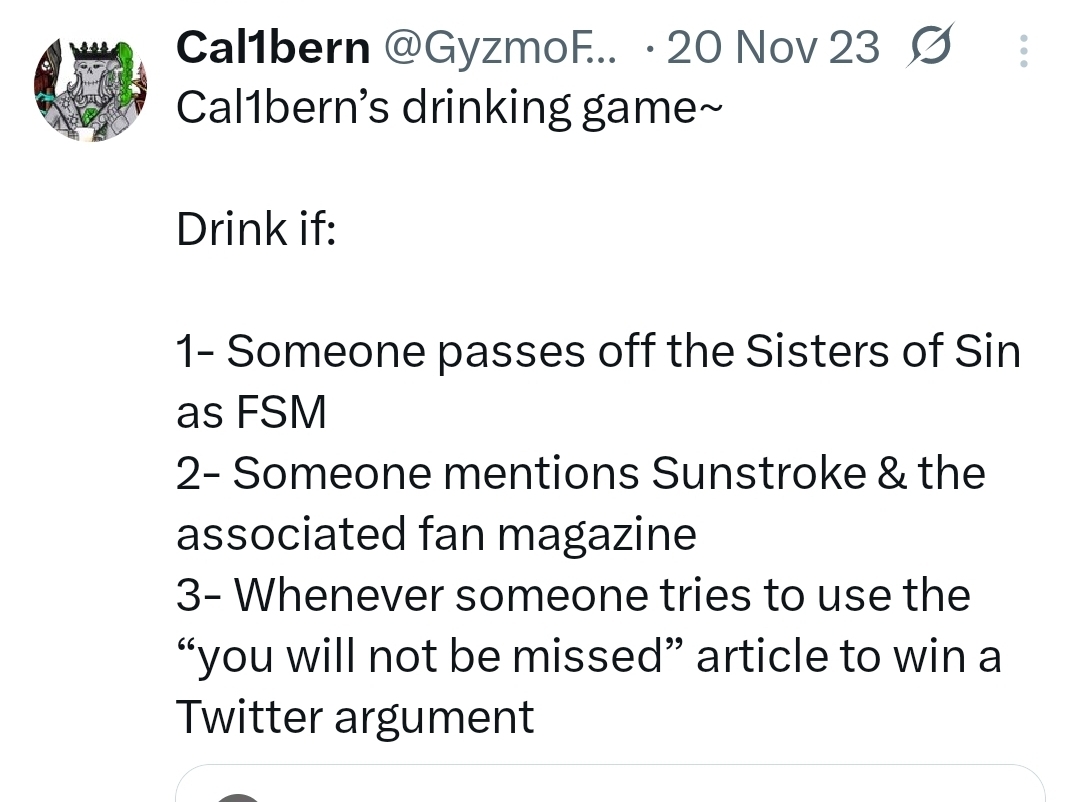The width and height of the screenshot is (1079, 802).
Task: Click the "Drink if:" text
Action: click(x=256, y=230)
